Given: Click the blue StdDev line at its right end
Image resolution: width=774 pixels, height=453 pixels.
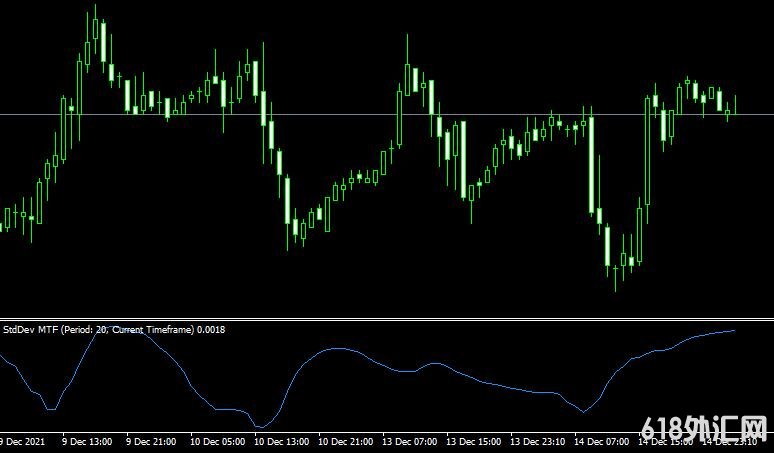Looking at the screenshot, I should point(734,330).
